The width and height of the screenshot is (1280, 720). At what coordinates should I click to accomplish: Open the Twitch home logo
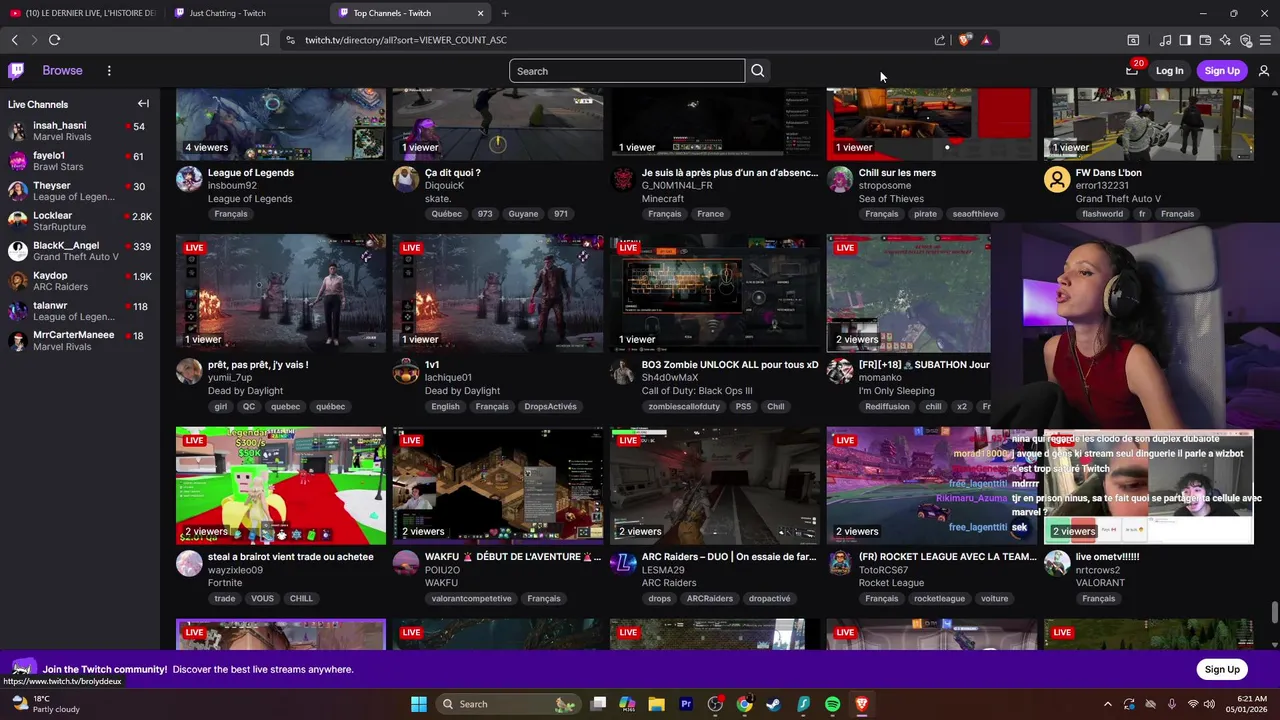coord(16,71)
